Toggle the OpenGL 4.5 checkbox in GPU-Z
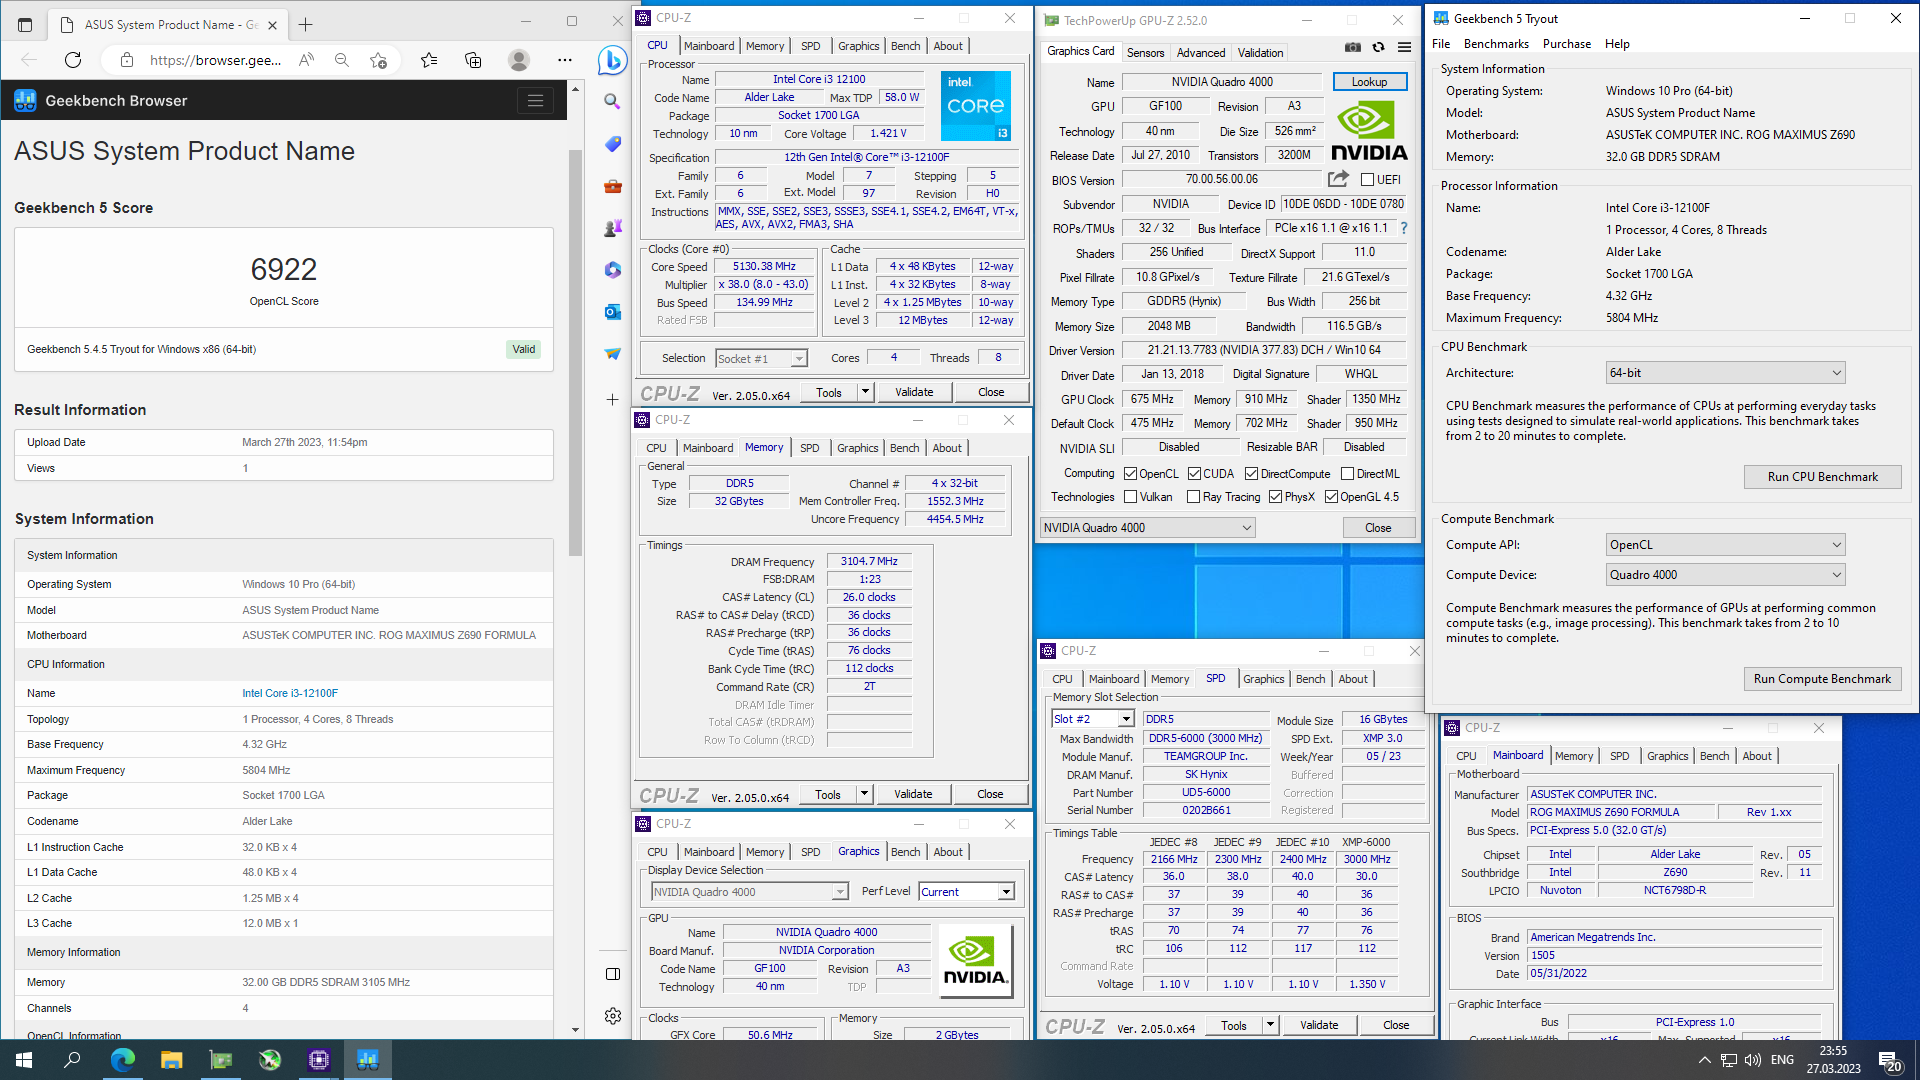The image size is (1920, 1080). click(1331, 497)
